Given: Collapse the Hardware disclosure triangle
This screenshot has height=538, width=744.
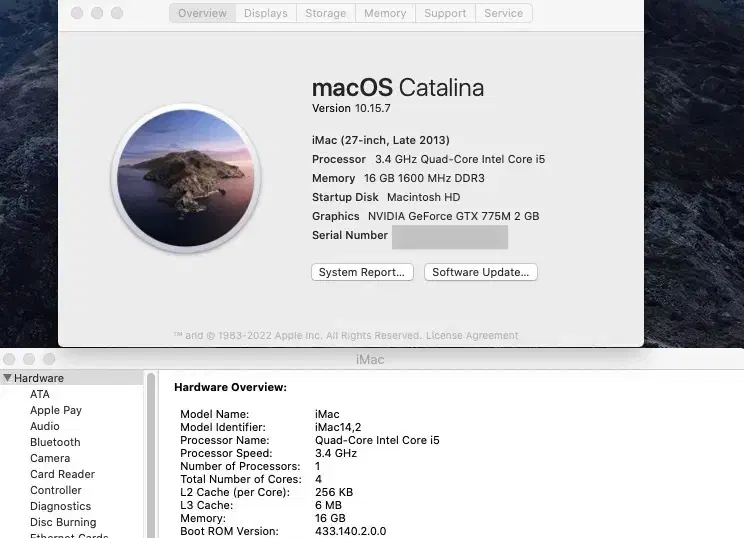Looking at the screenshot, I should (7, 378).
